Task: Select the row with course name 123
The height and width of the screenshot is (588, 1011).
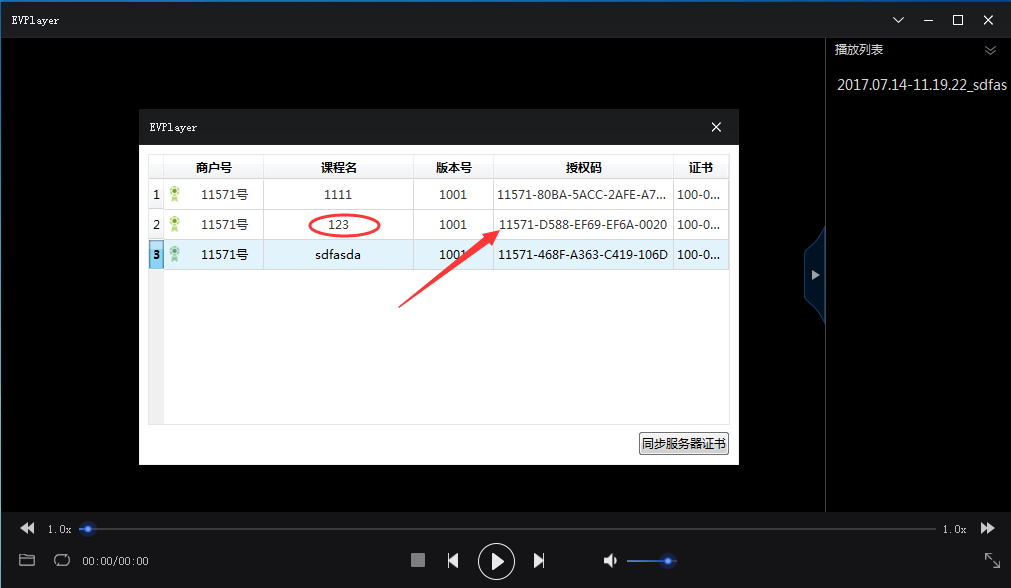Action: coord(340,224)
